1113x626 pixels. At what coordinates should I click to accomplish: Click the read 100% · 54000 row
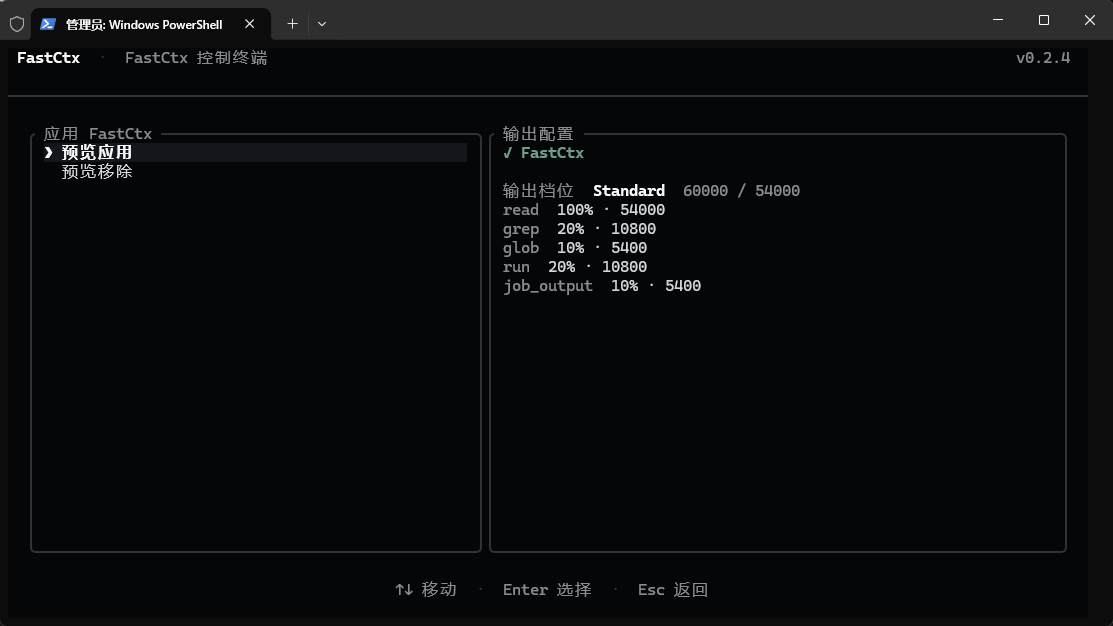pyautogui.click(x=583, y=210)
